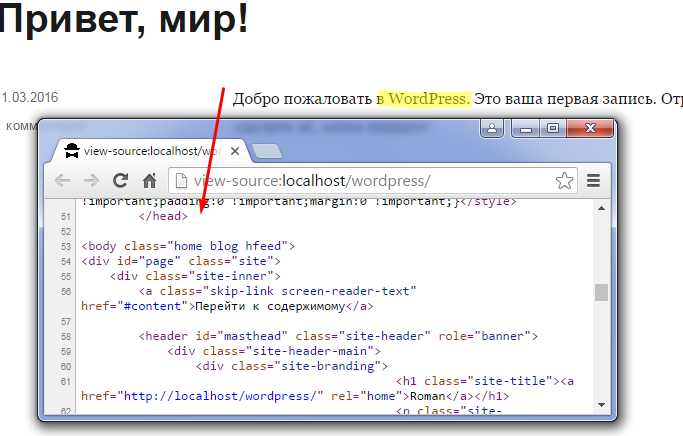The image size is (683, 436).
Task: Click the 'Привет, мир!' post heading
Action: (123, 19)
